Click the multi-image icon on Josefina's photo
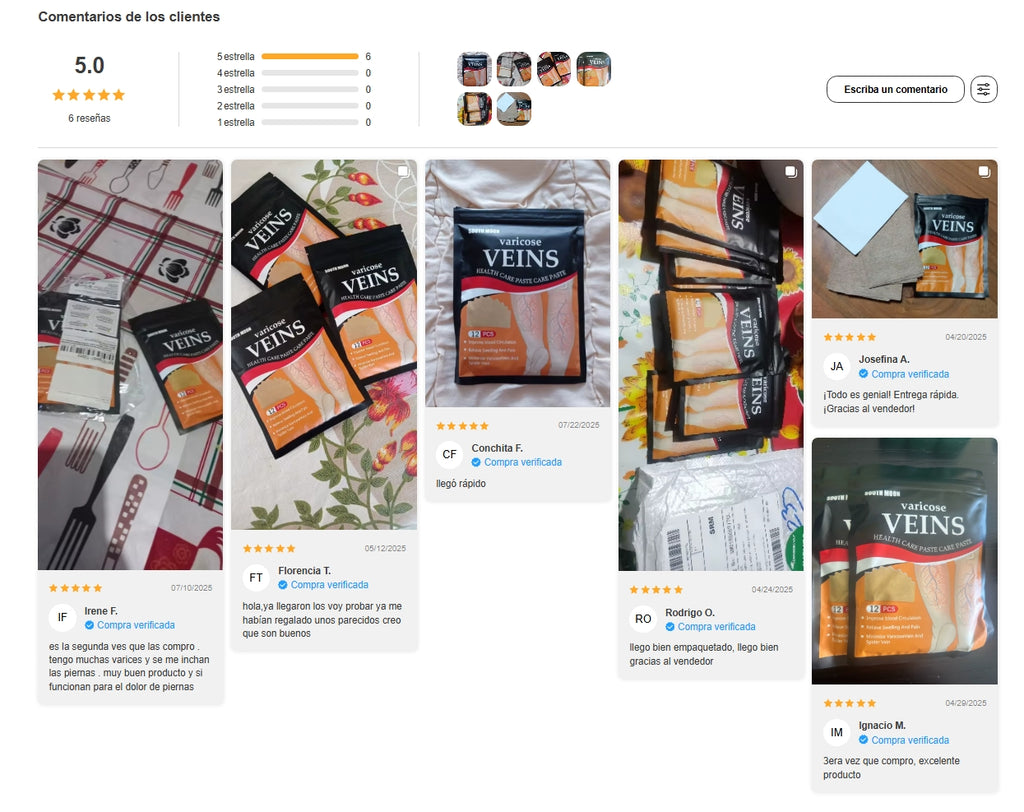The height and width of the screenshot is (812, 1024). click(x=984, y=171)
